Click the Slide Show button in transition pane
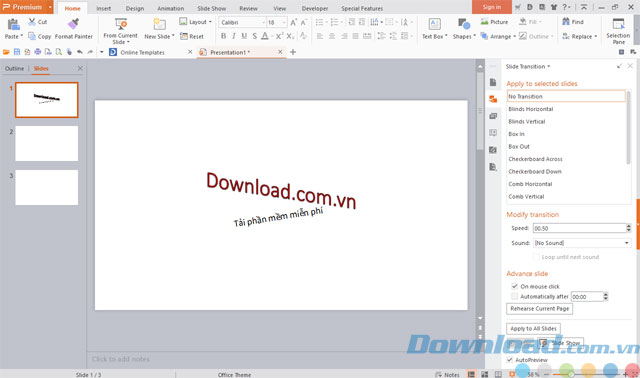The image size is (640, 378). click(x=561, y=343)
